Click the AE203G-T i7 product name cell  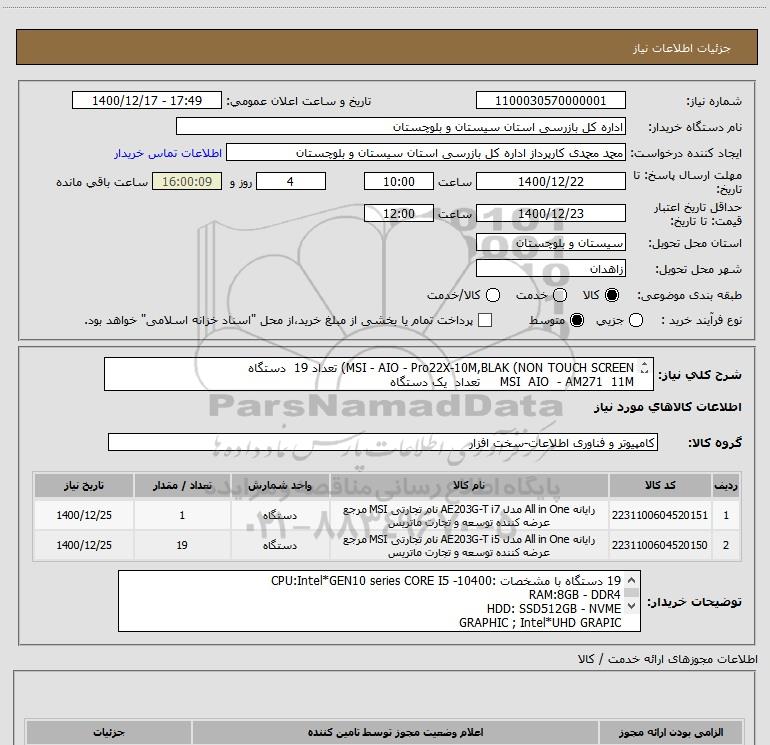point(469,515)
